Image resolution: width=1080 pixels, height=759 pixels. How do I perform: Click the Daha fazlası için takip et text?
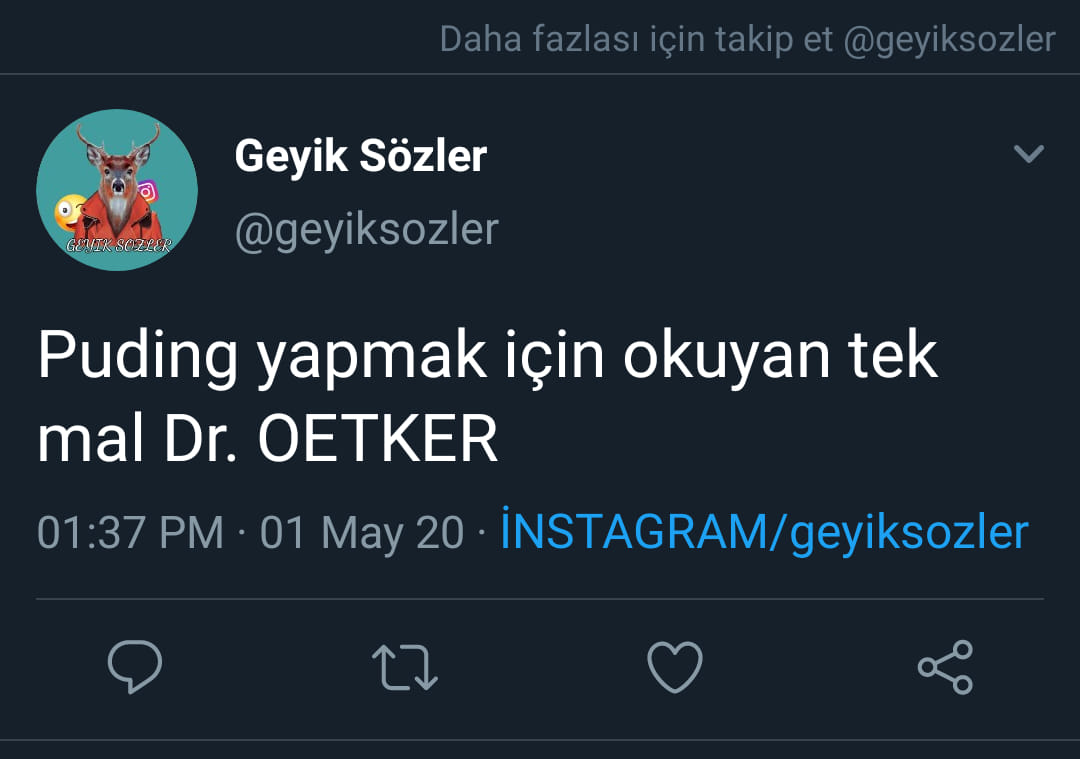tap(636, 39)
